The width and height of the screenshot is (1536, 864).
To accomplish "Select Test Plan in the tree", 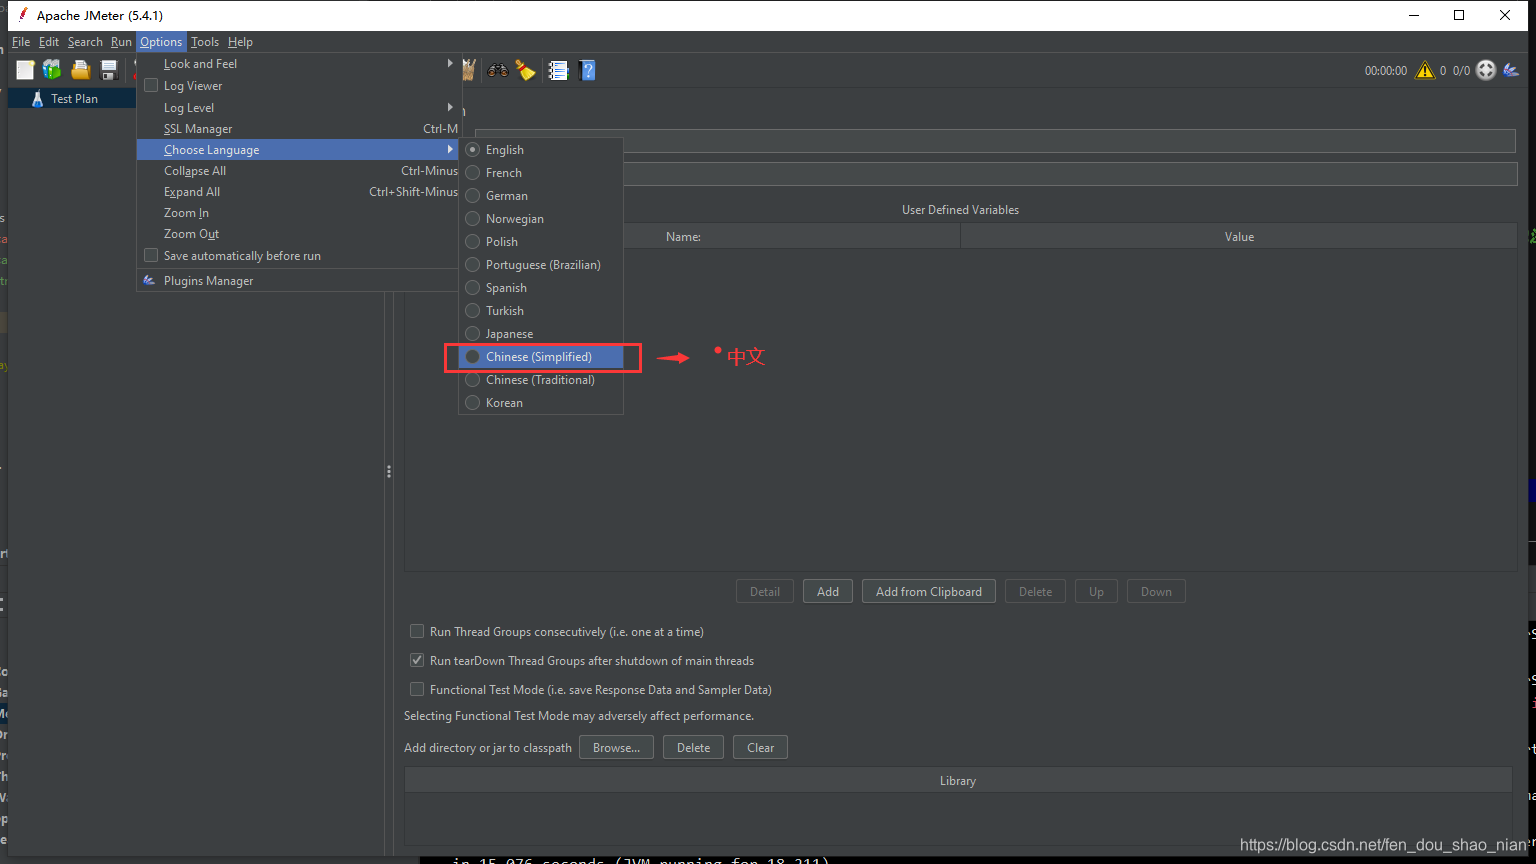I will [x=74, y=99].
